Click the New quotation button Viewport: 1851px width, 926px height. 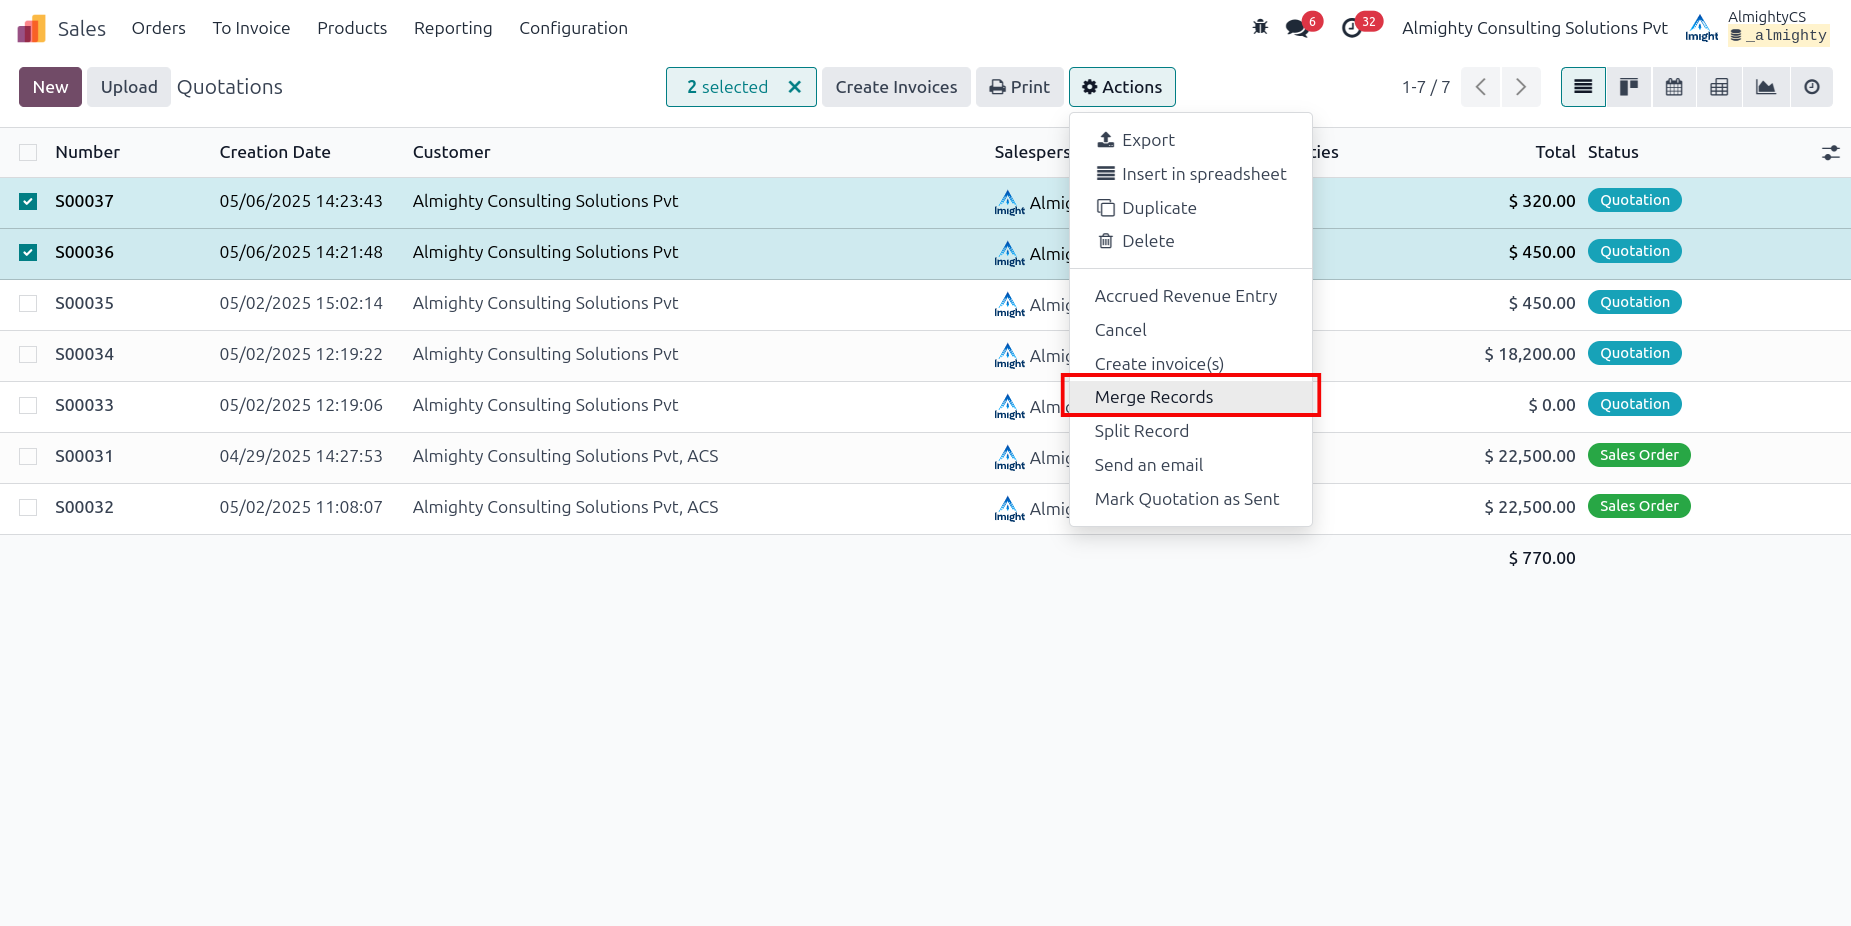click(50, 87)
